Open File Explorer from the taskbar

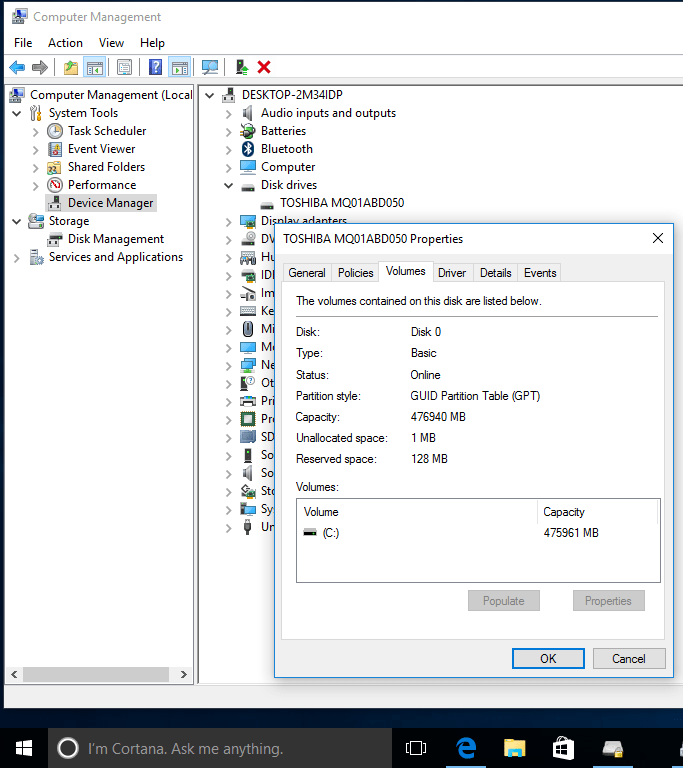tap(514, 748)
